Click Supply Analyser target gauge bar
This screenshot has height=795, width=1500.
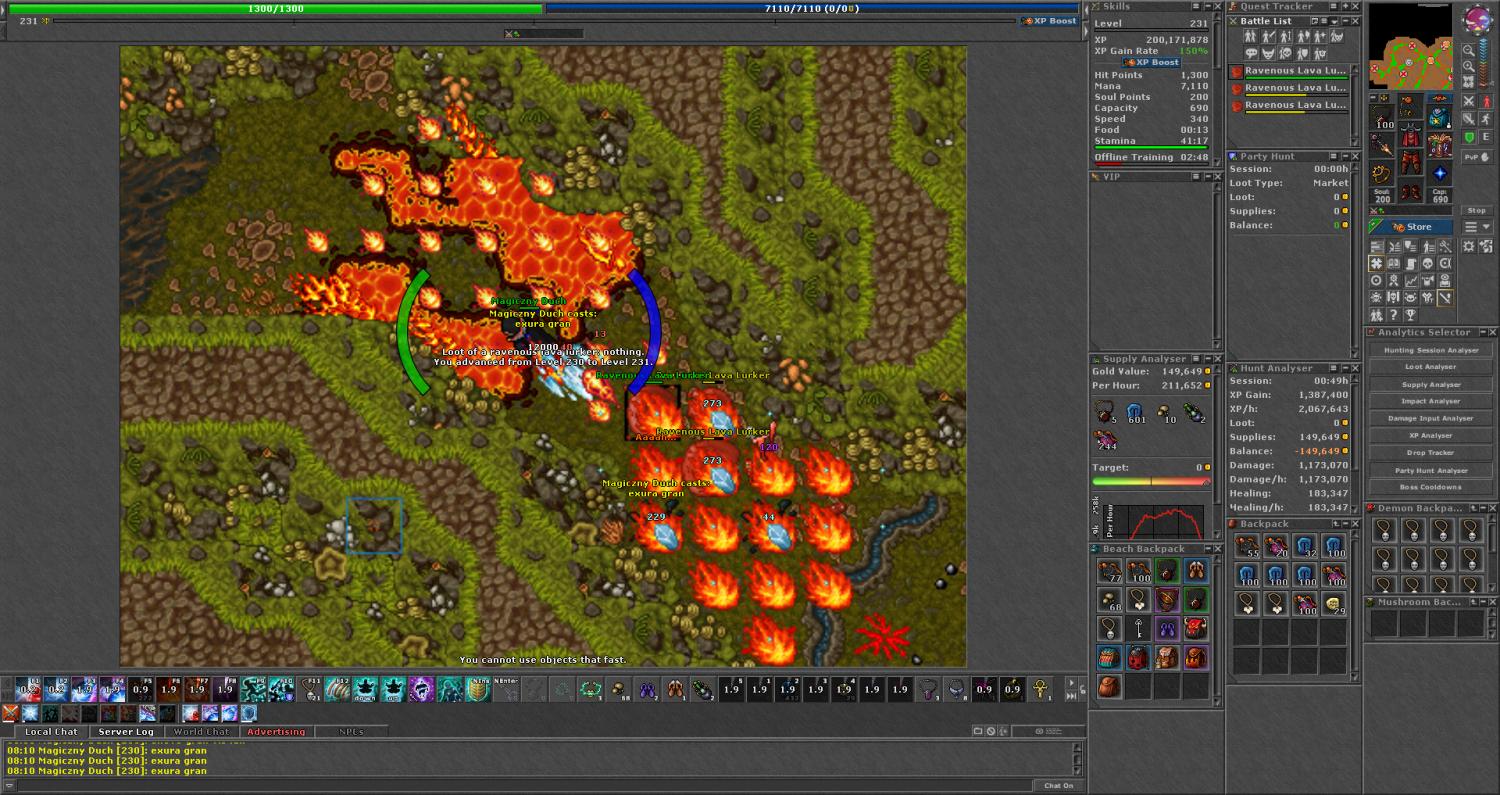pyautogui.click(x=1151, y=482)
